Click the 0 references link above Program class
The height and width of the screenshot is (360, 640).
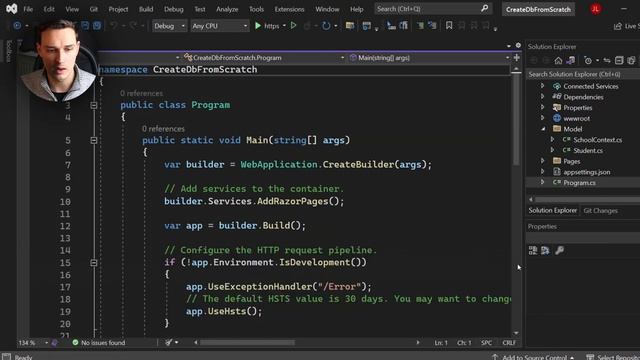[141, 93]
